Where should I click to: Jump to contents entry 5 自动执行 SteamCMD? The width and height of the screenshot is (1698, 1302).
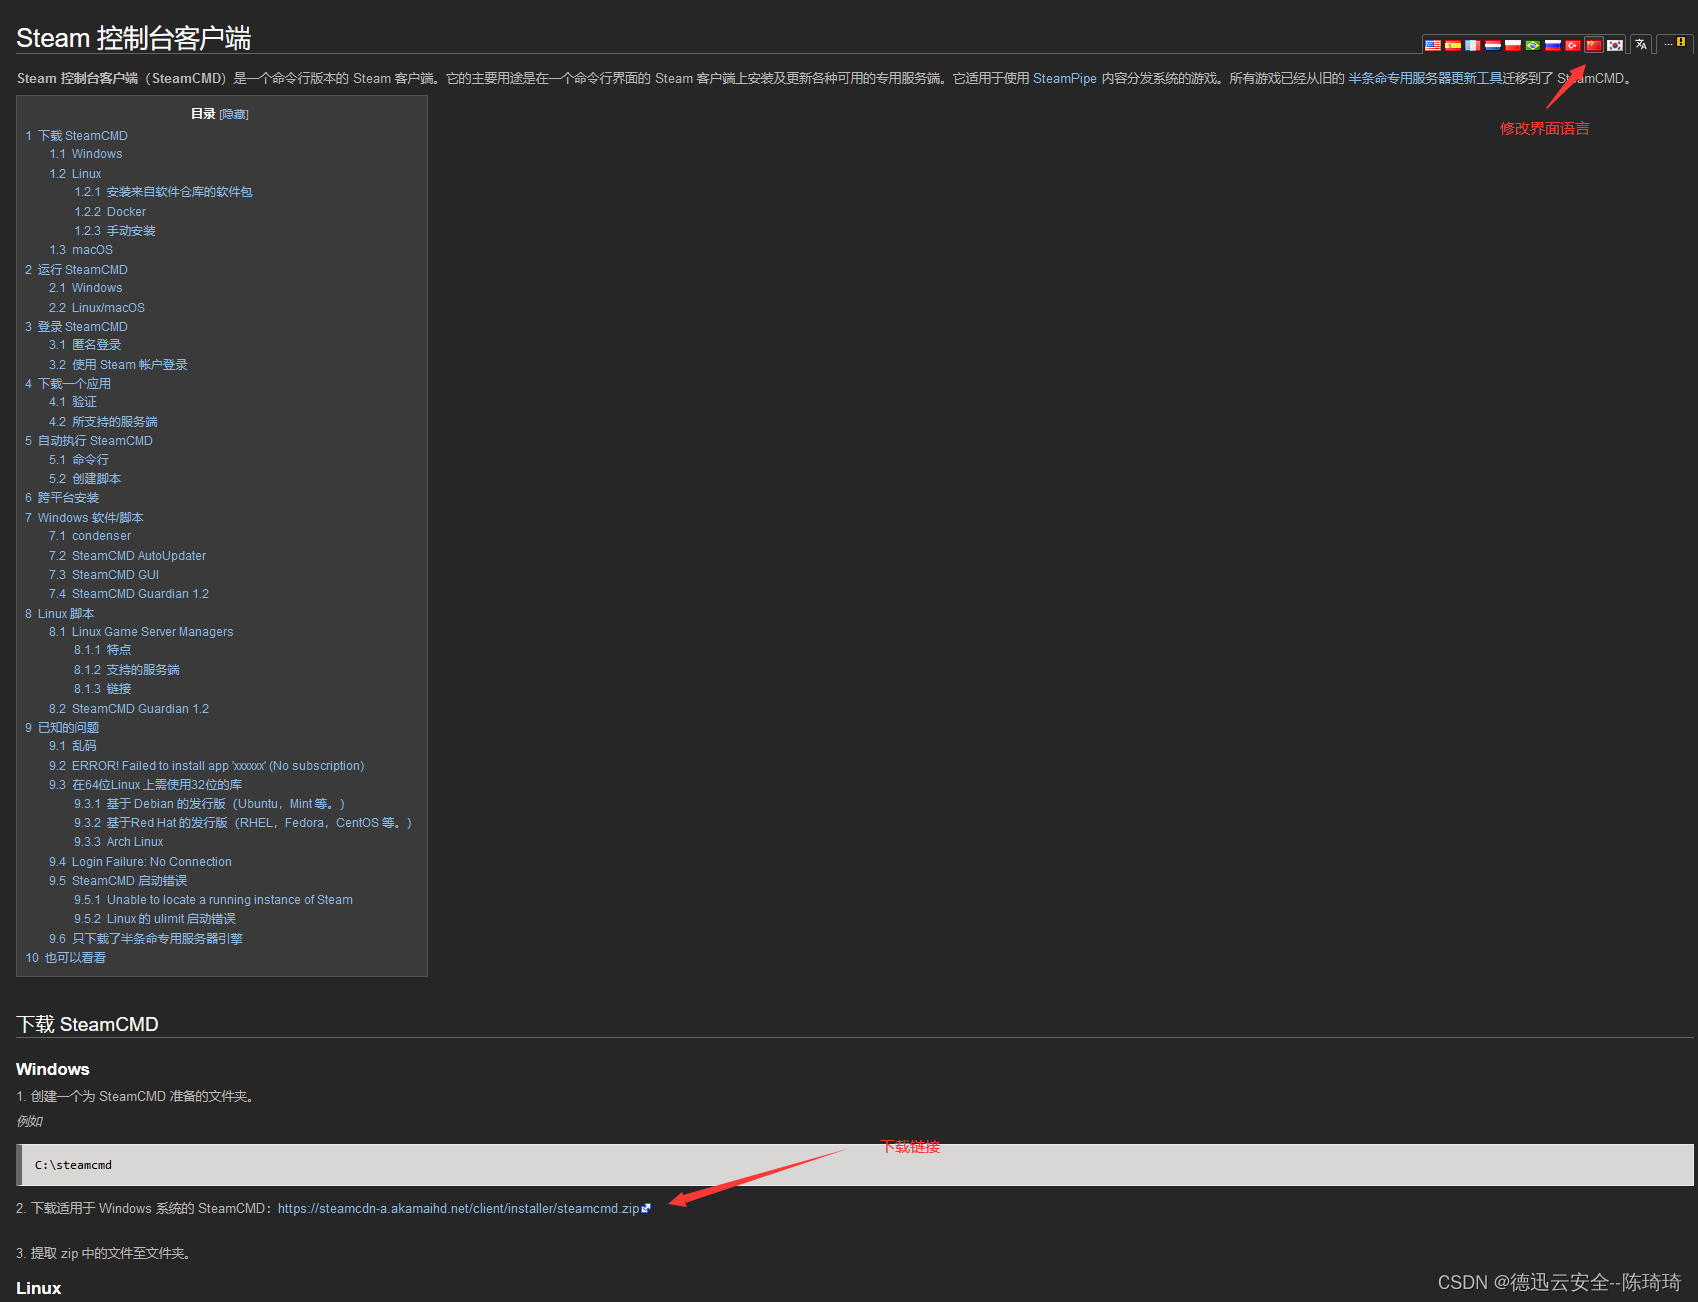coord(89,440)
